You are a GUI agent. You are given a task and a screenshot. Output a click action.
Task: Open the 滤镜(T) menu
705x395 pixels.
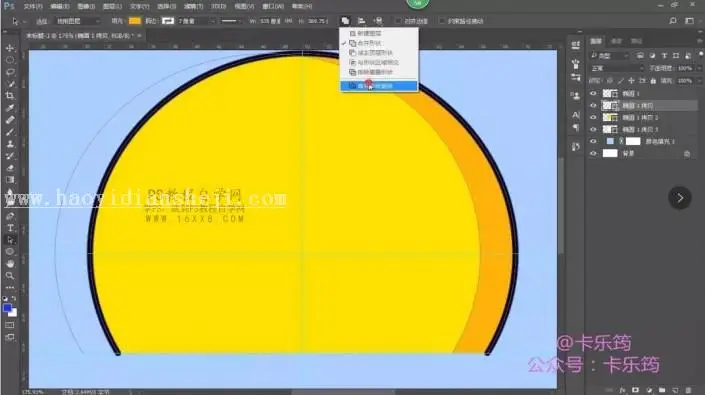pyautogui.click(x=193, y=6)
